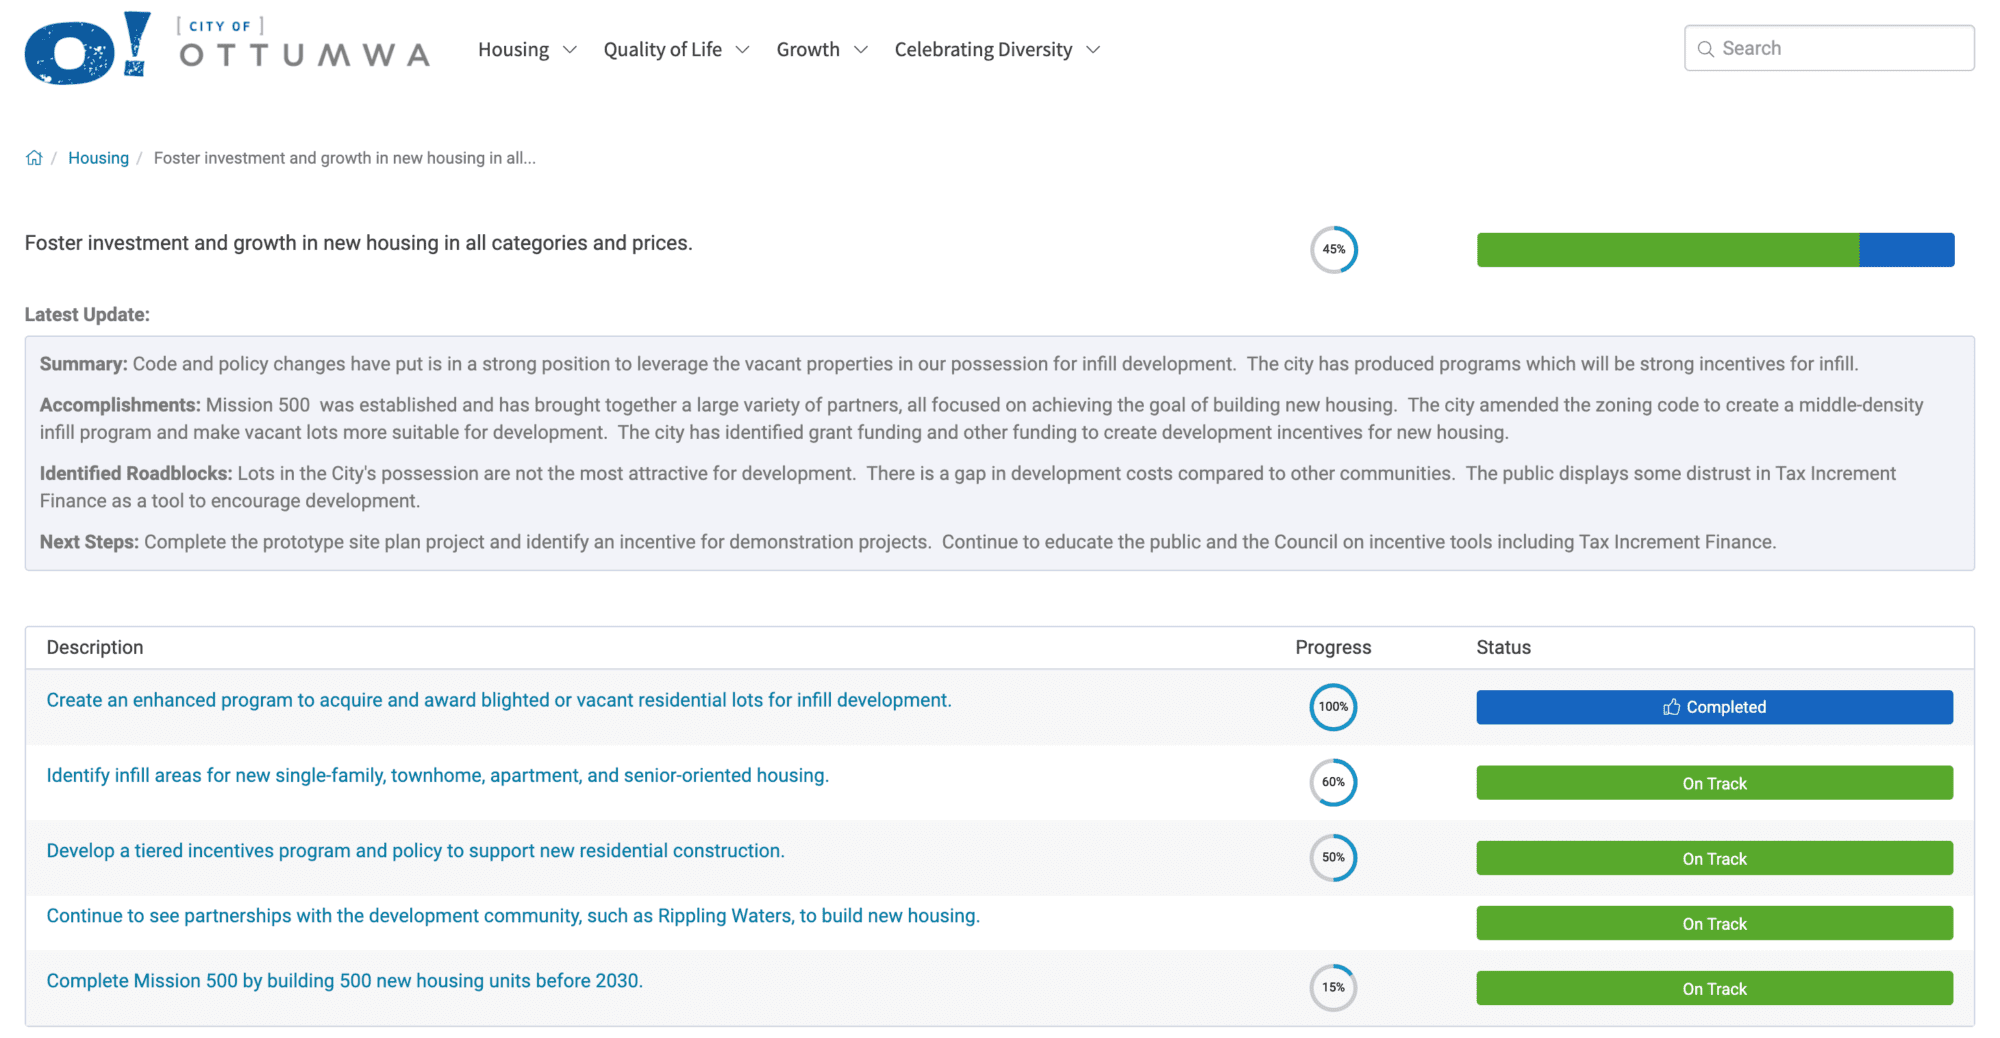Click the 100% progress circle indicator
The height and width of the screenshot is (1038, 2000).
click(1333, 707)
